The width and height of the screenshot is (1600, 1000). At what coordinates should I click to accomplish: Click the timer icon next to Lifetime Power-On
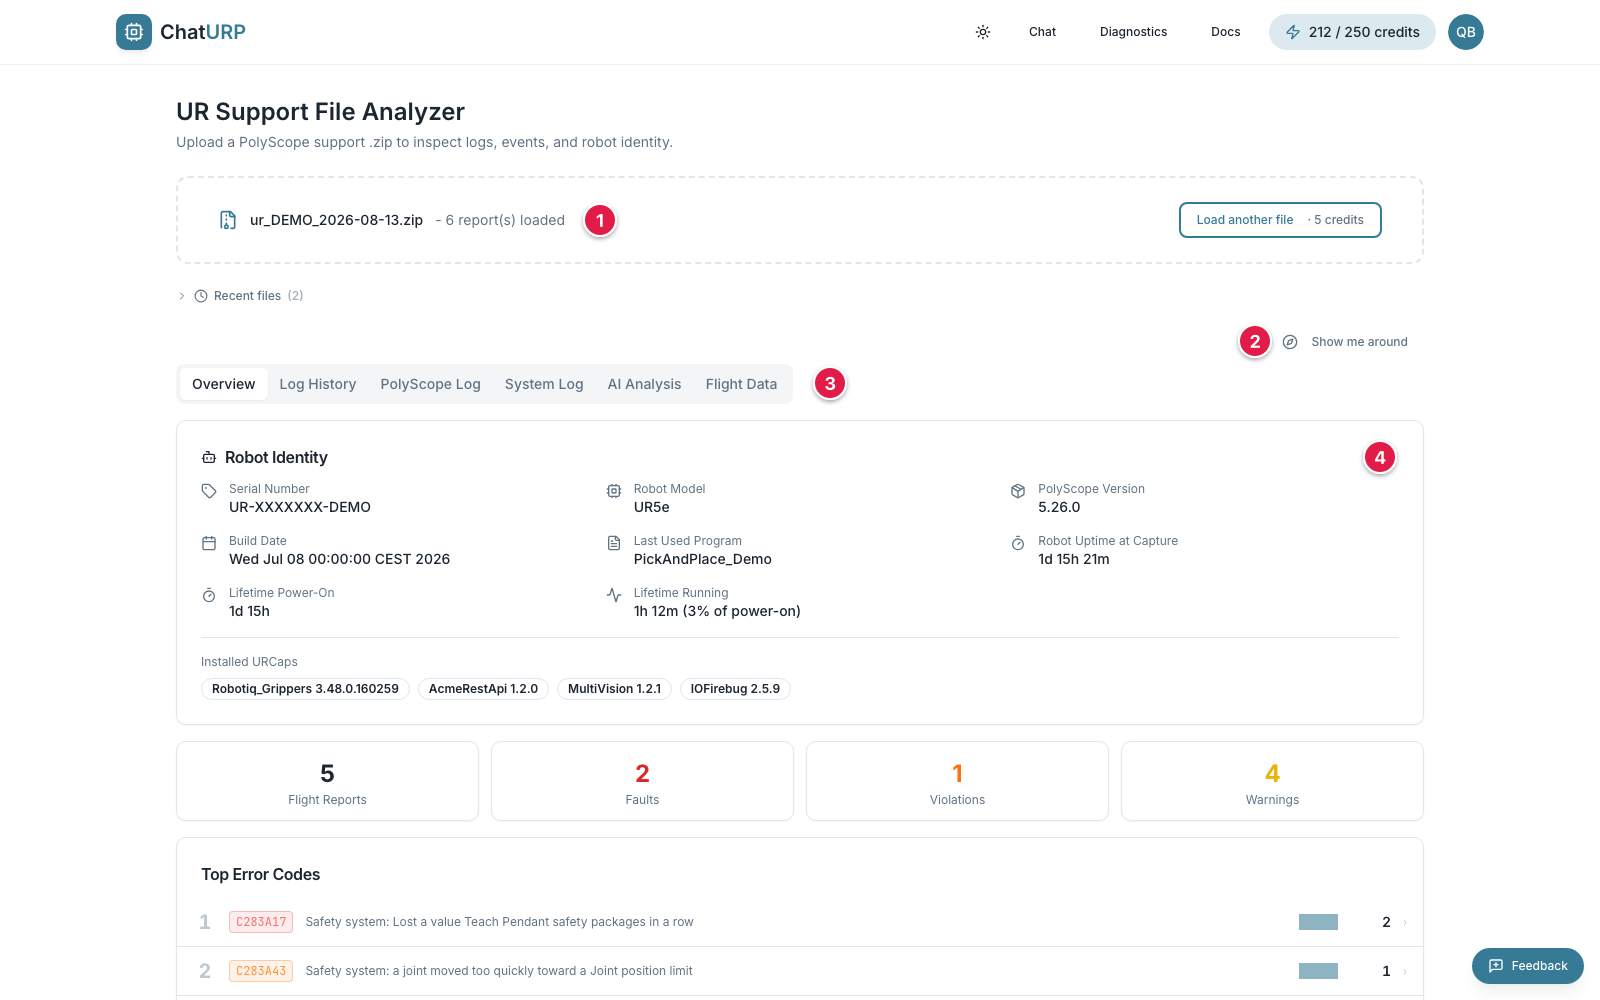click(209, 595)
